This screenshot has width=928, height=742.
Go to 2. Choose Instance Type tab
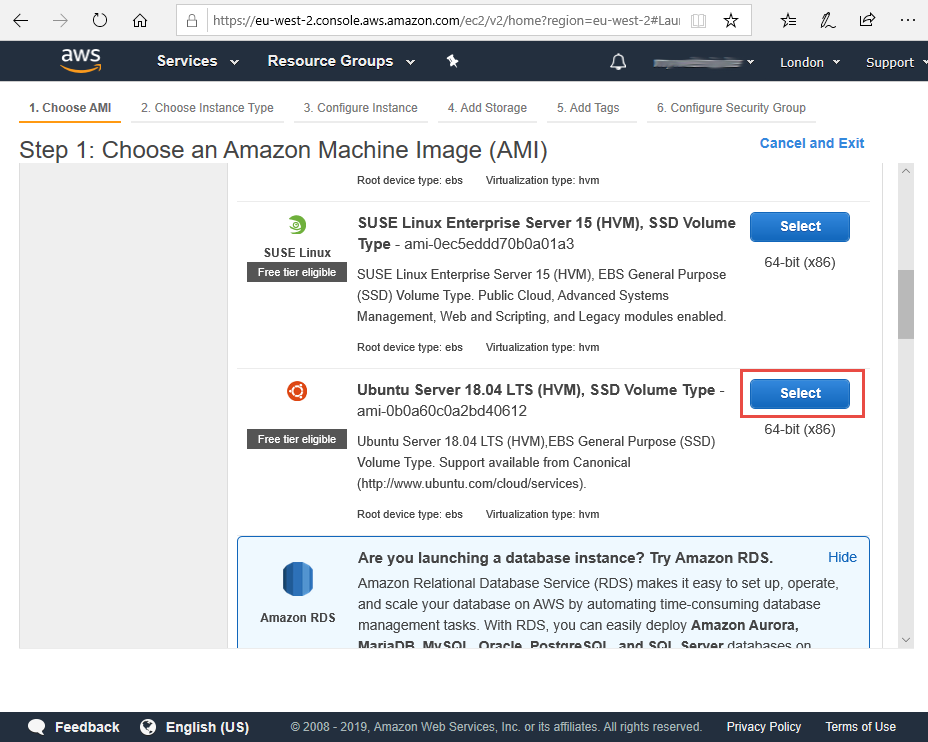207,108
